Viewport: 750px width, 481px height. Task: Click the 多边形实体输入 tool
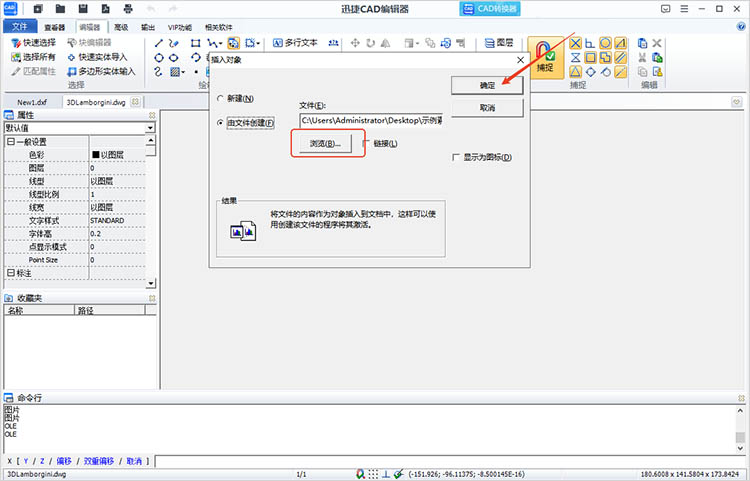pos(101,72)
